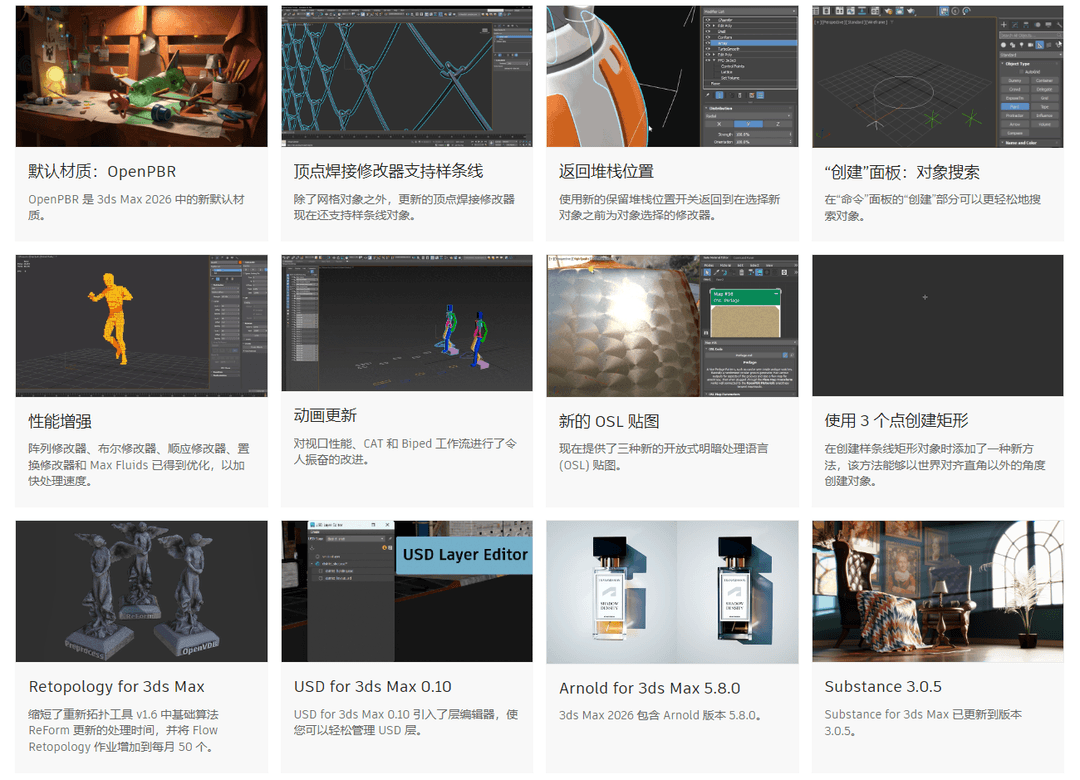Click the 默认材质：OpenPBR card title

(102, 171)
